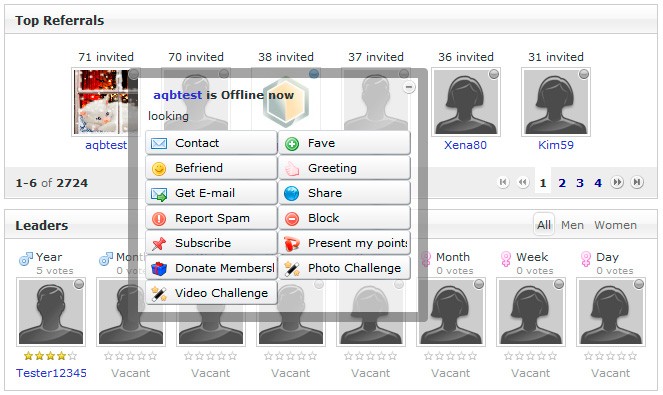The height and width of the screenshot is (395, 663).
Task: Click the smiley Befriend icon
Action: (x=159, y=169)
